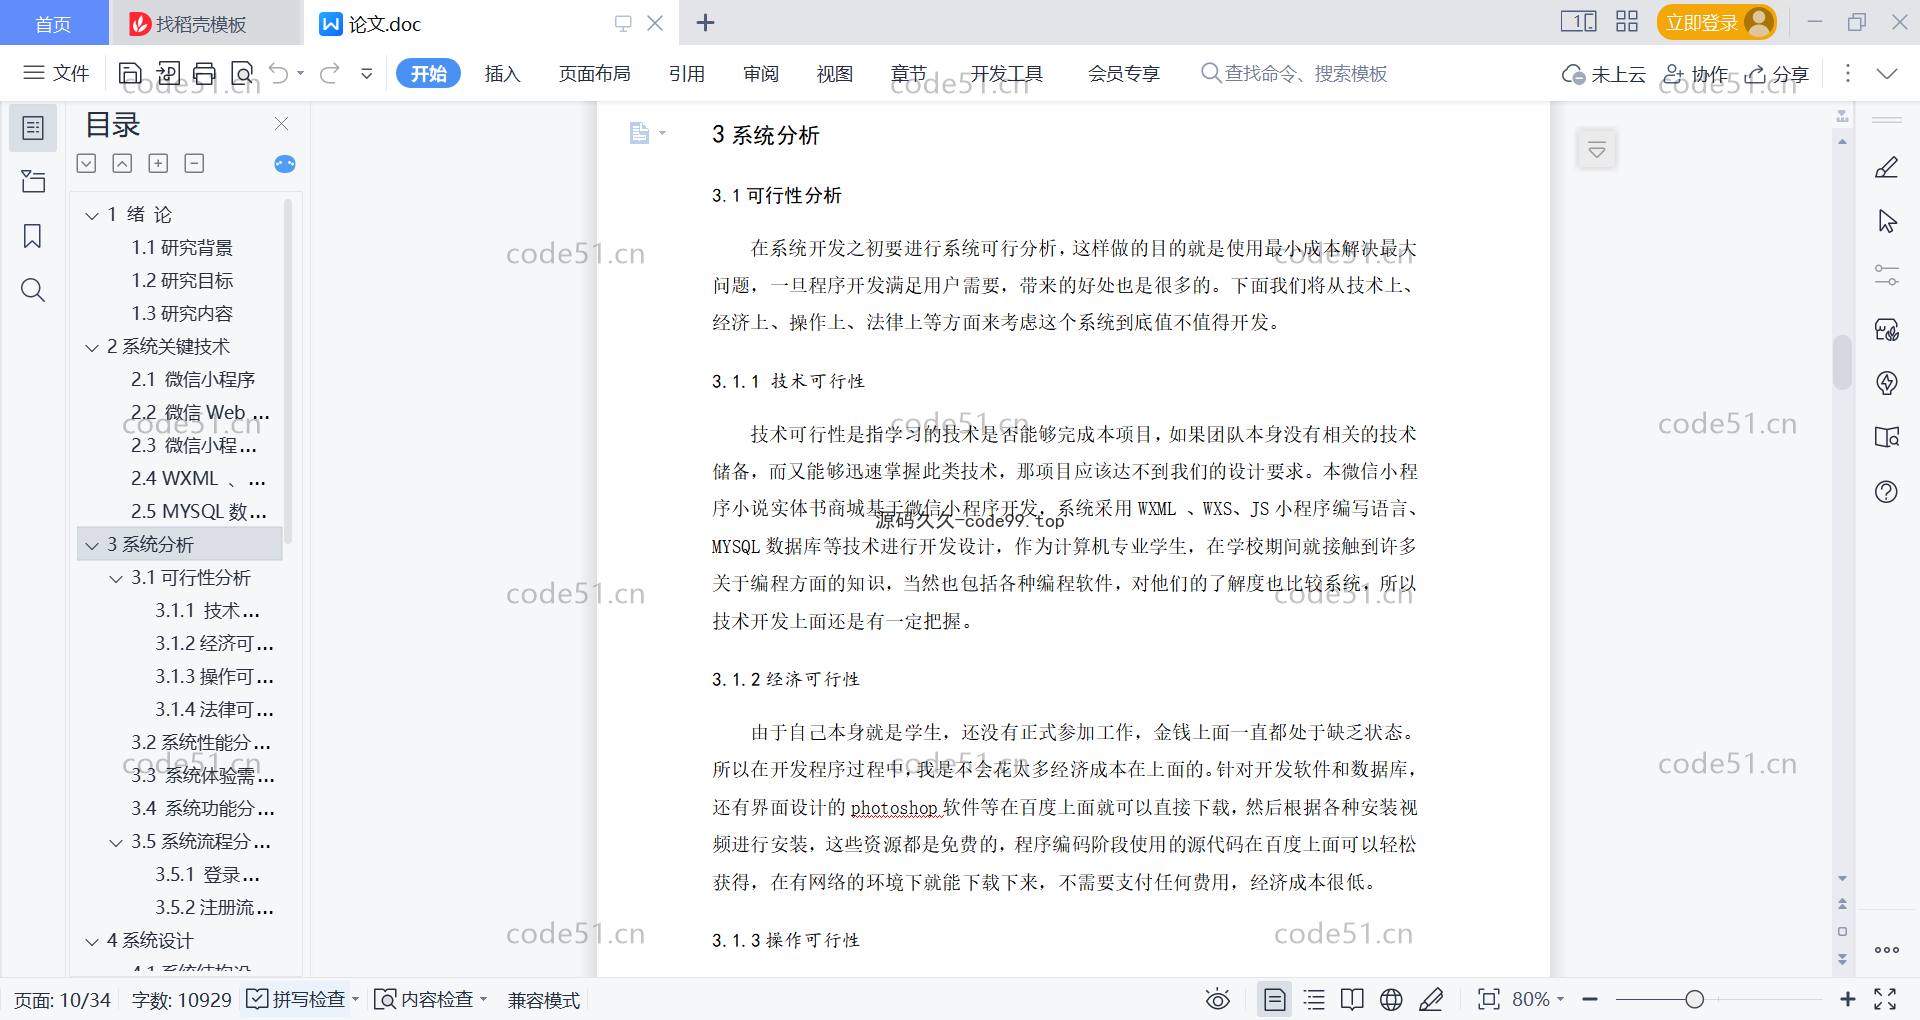
Task: Click the print preview icon
Action: click(x=242, y=73)
